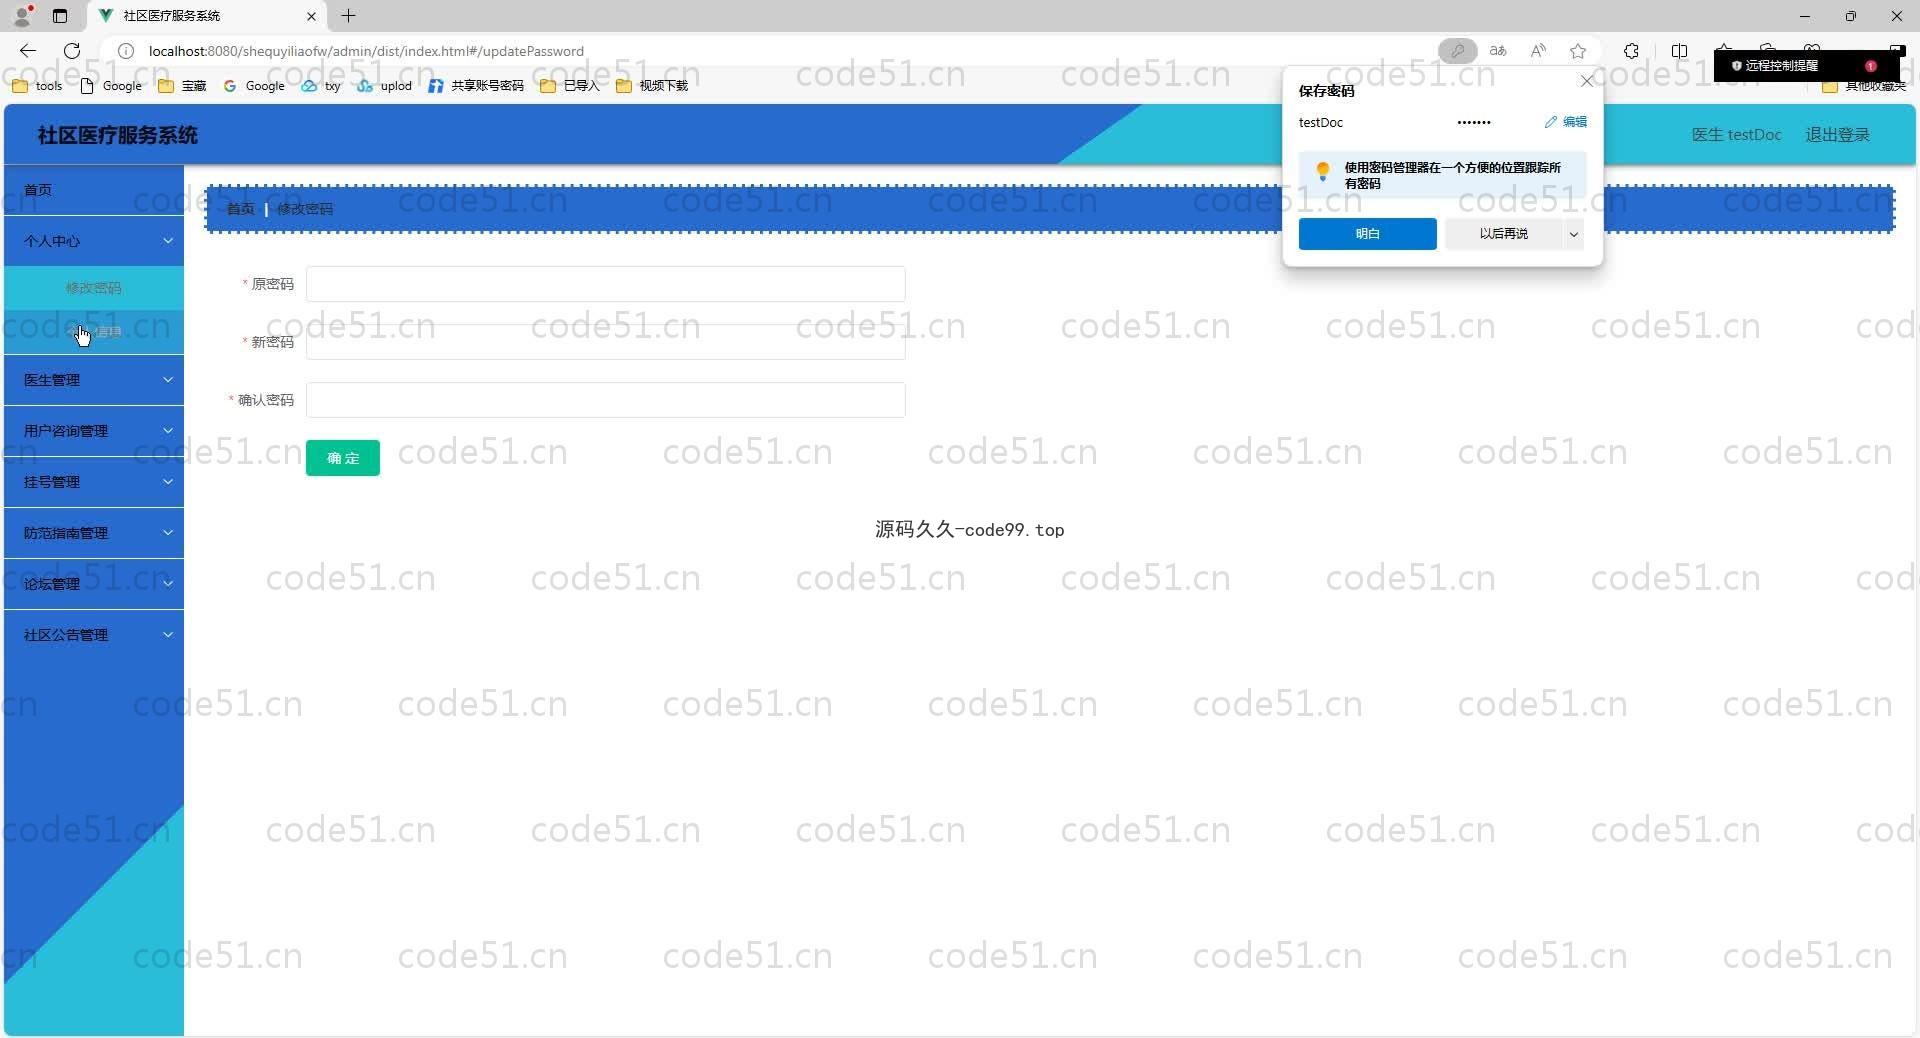The height and width of the screenshot is (1038, 1920).
Task: Expand the 以后再说 dropdown arrow
Action: click(x=1573, y=234)
